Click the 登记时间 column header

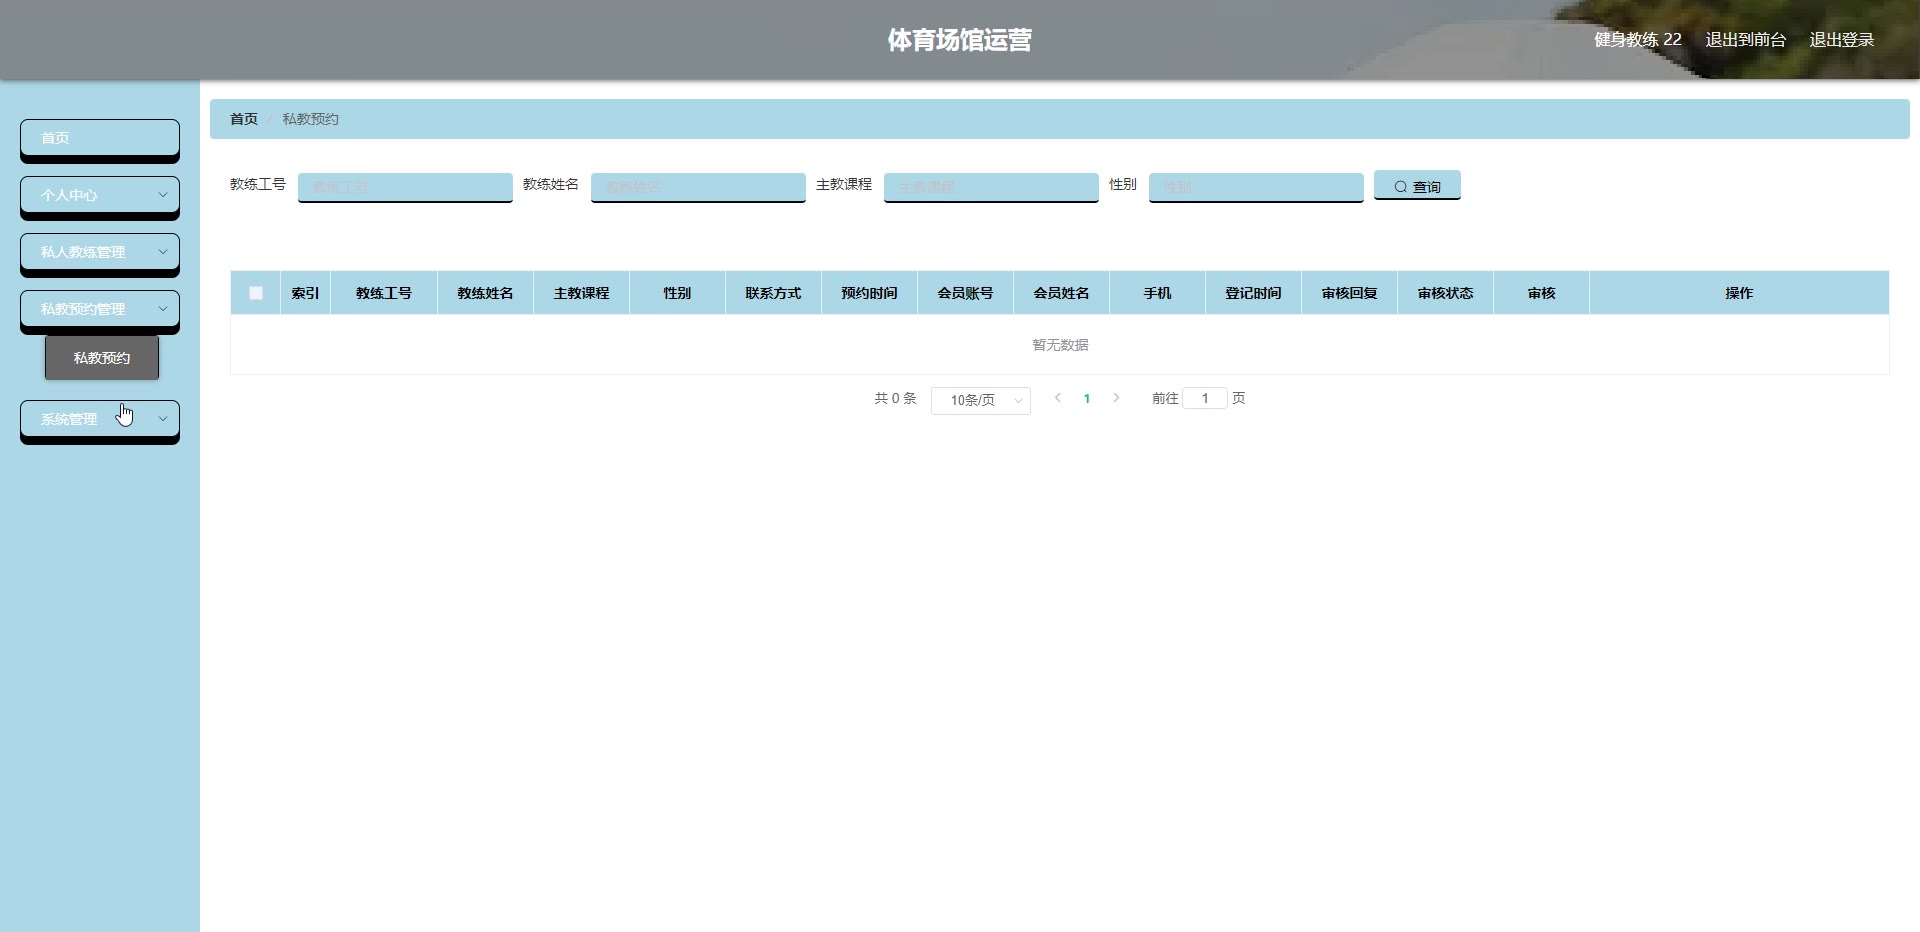pyautogui.click(x=1253, y=293)
